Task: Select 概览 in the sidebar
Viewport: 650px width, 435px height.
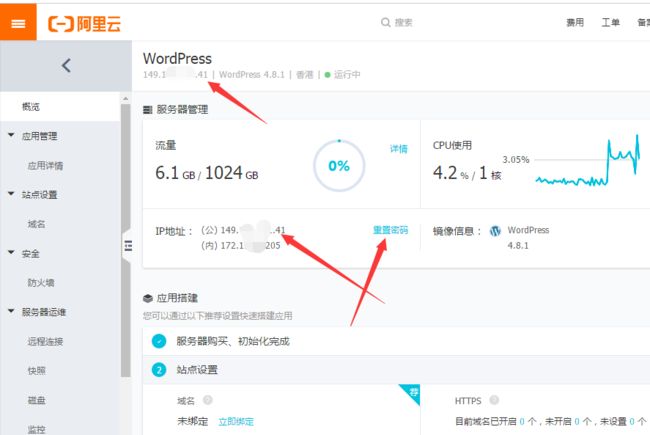Action: coord(60,107)
